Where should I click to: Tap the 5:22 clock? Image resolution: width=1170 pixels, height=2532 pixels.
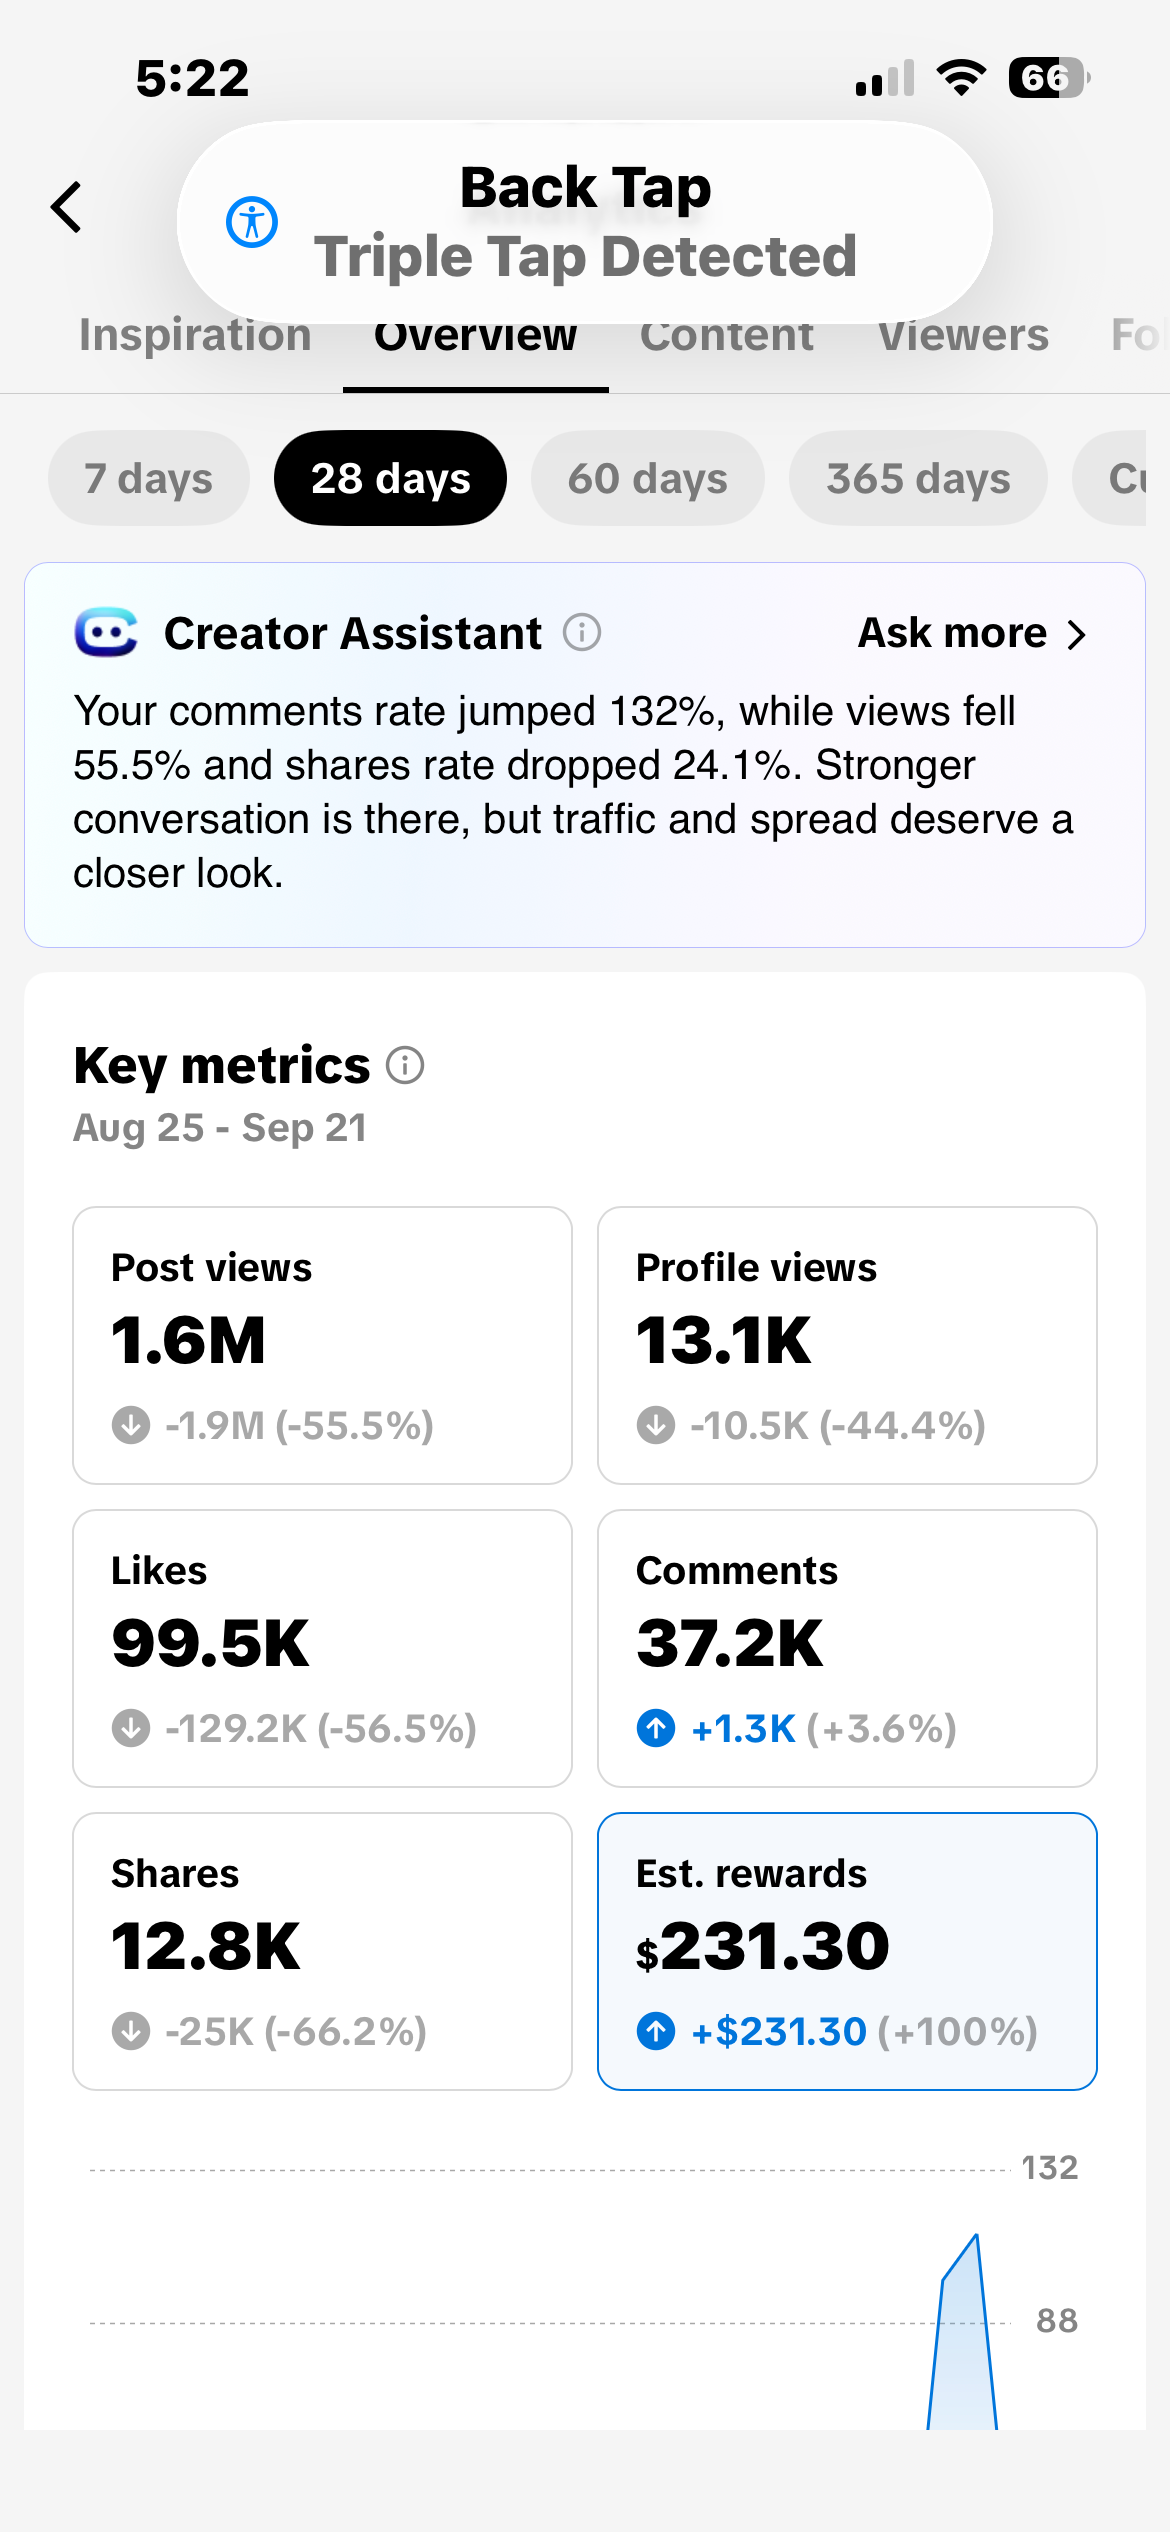point(192,78)
